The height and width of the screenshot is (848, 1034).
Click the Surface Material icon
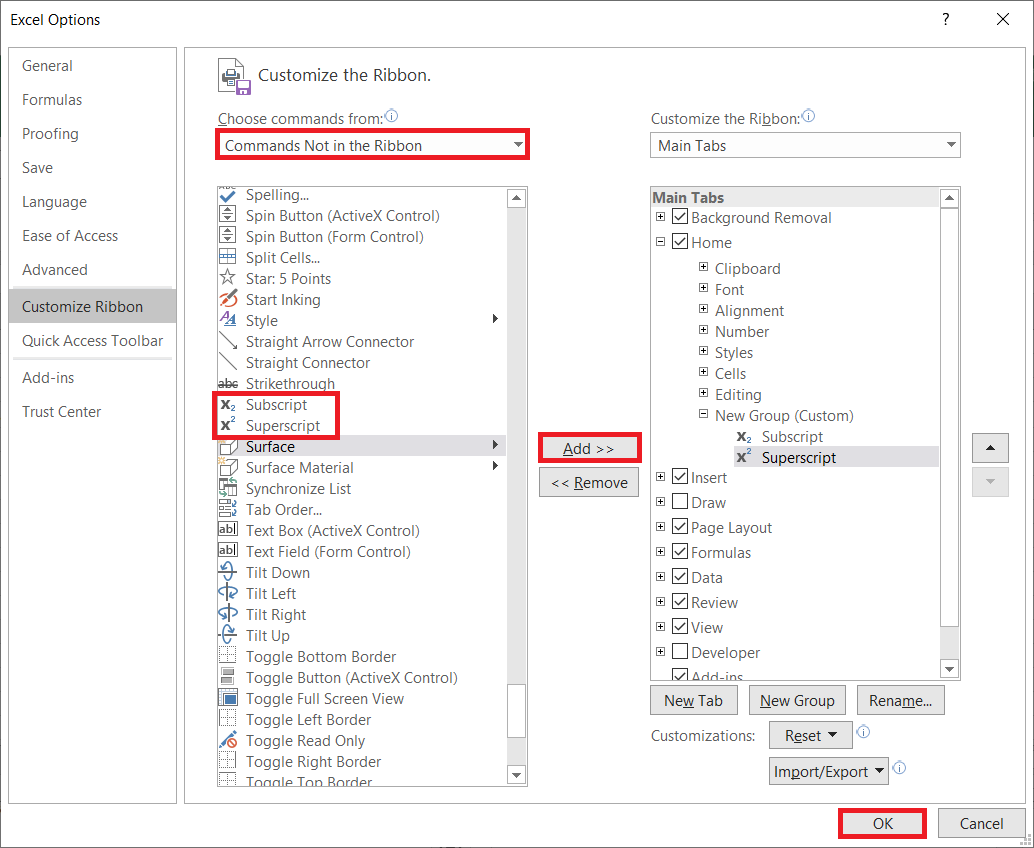pos(228,468)
